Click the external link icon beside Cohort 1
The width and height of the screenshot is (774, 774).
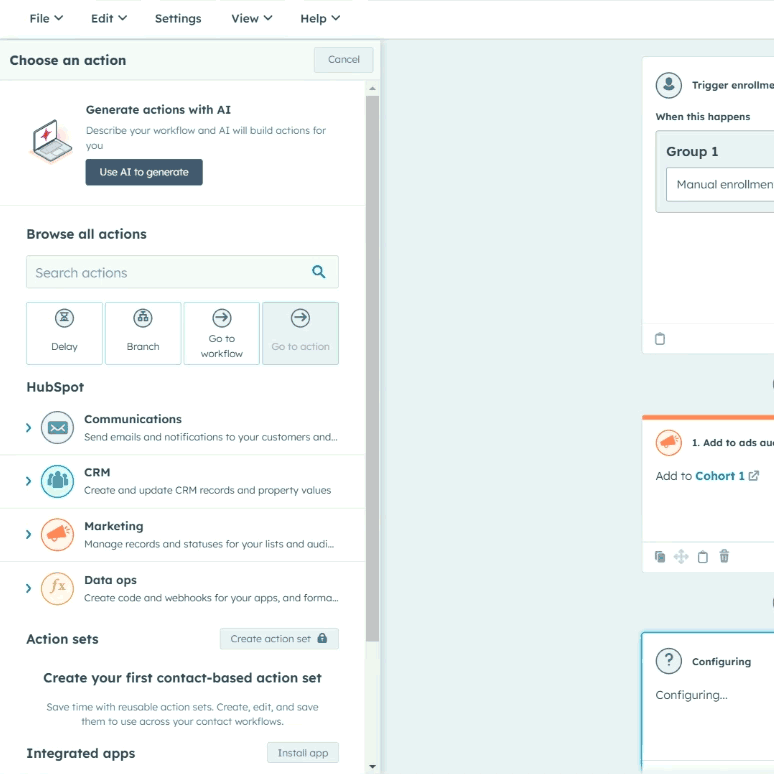754,476
